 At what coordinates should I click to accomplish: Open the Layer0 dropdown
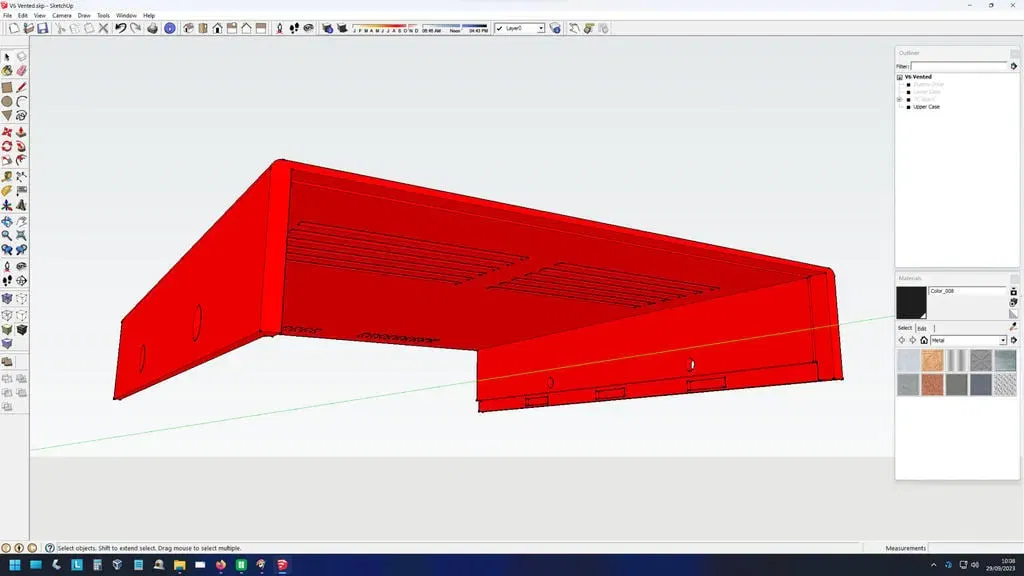click(x=541, y=28)
